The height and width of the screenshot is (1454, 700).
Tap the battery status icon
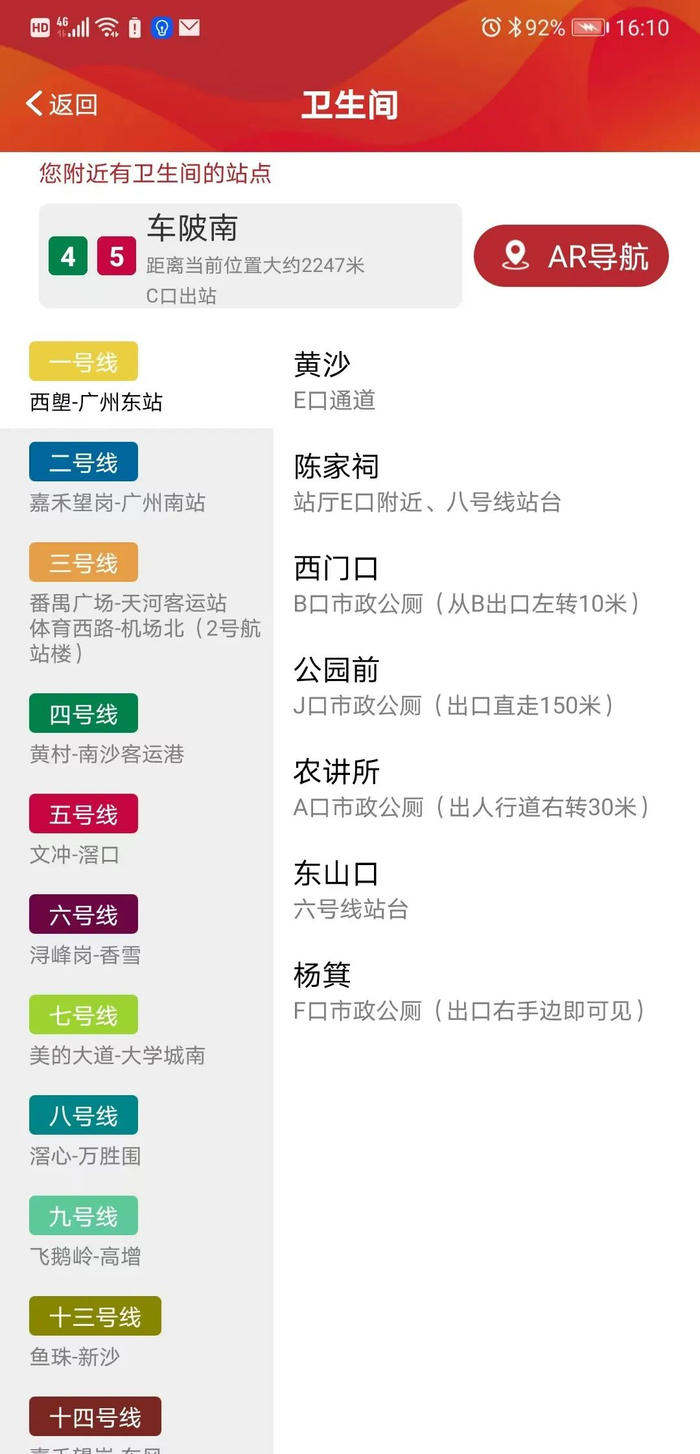point(590,27)
